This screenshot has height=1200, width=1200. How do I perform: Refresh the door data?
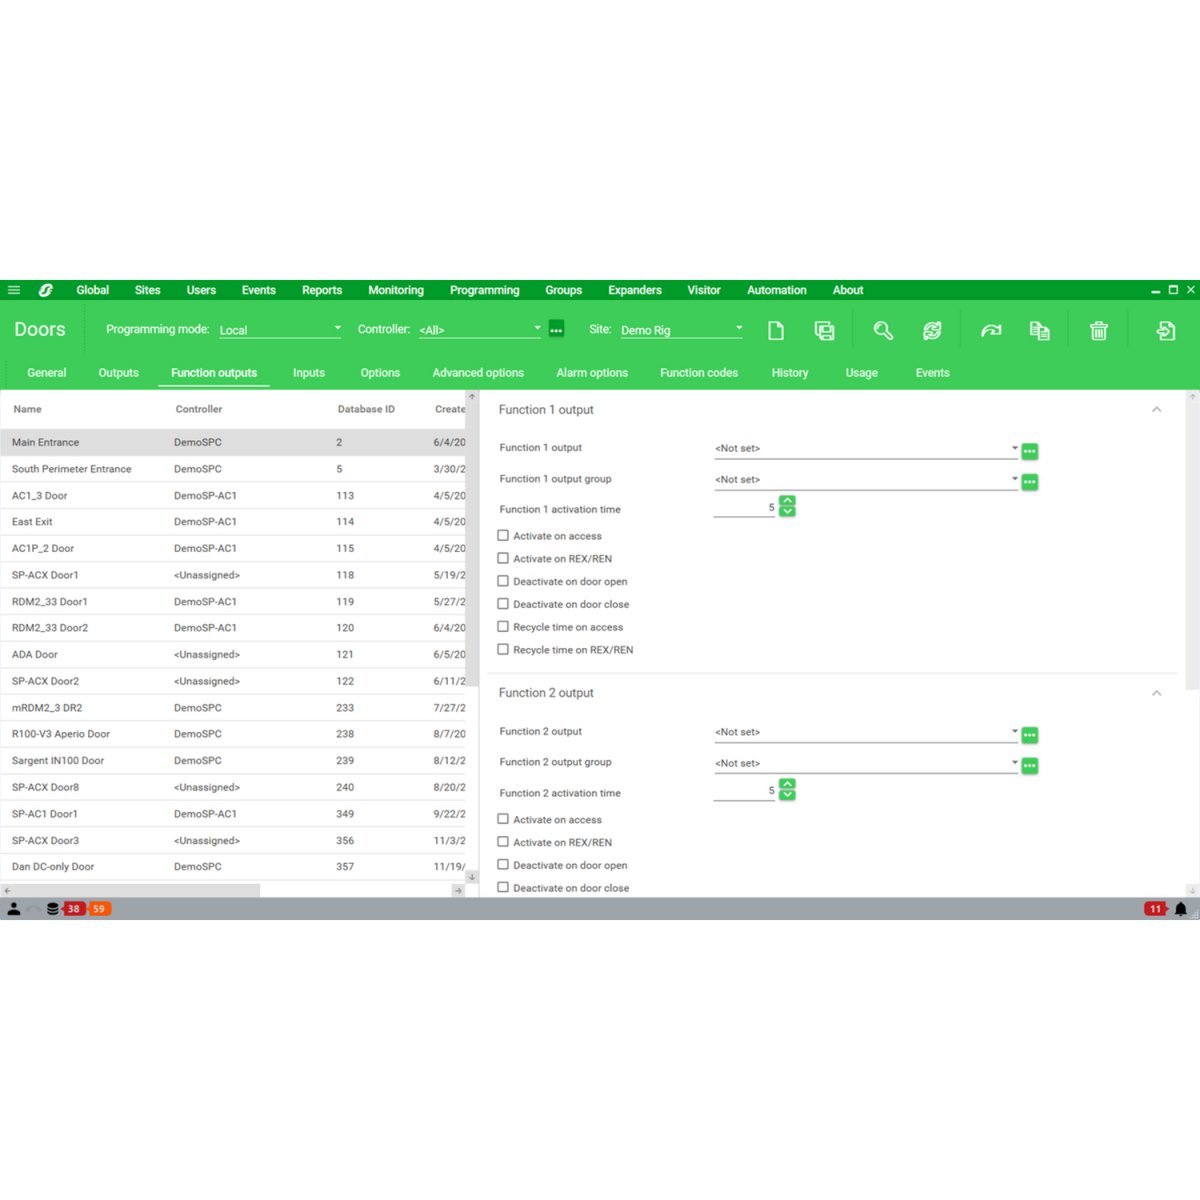(932, 329)
